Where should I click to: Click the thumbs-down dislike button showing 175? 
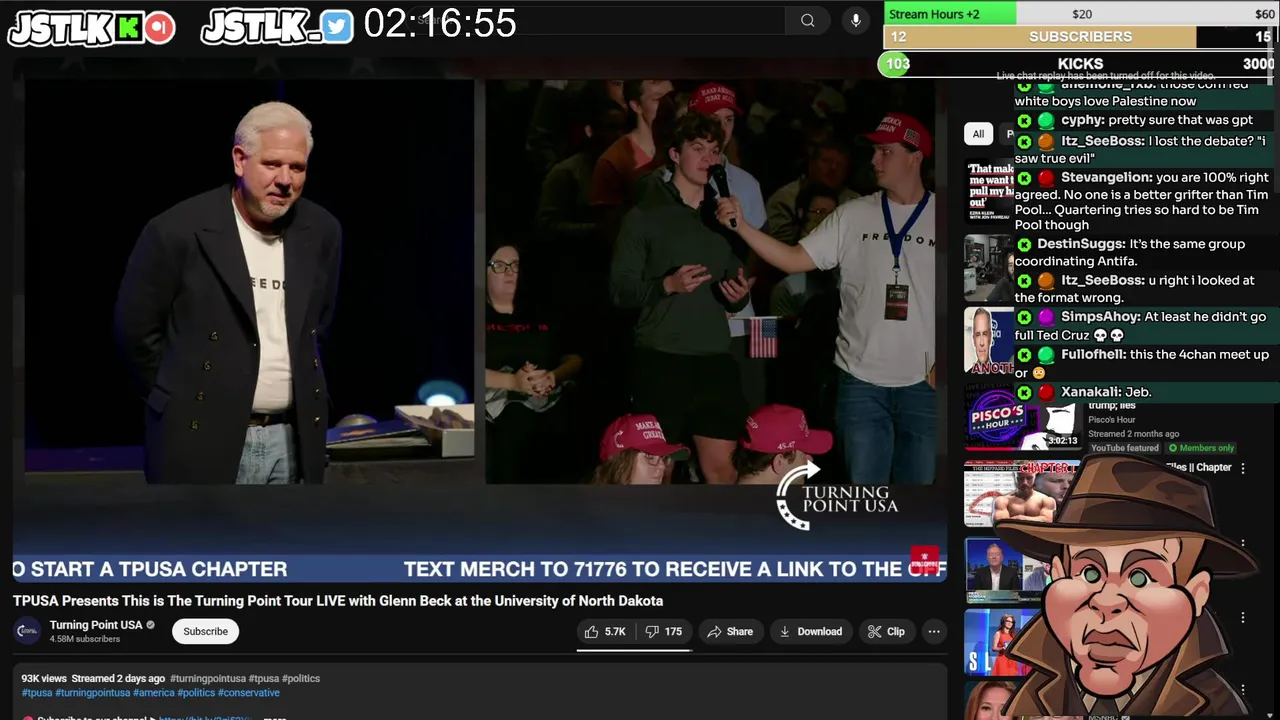pos(664,631)
